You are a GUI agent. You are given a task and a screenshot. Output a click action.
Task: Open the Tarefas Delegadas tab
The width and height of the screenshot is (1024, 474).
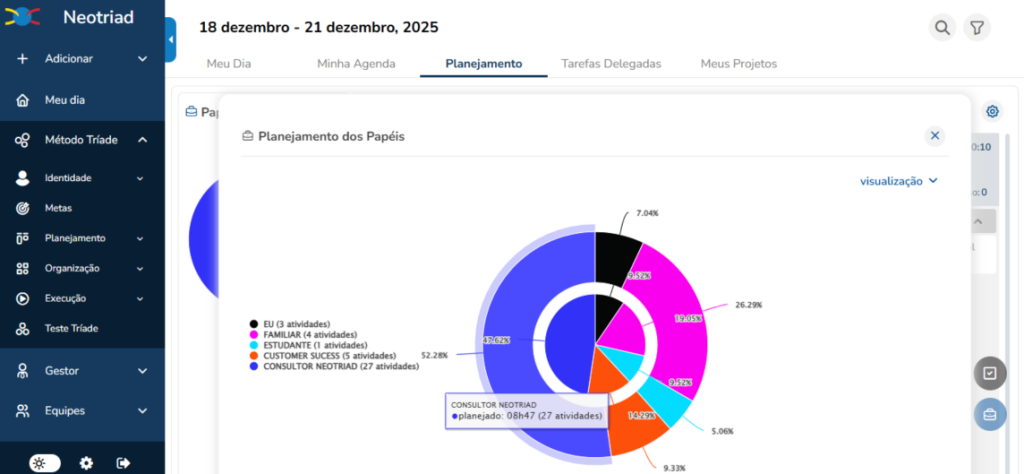click(x=611, y=63)
